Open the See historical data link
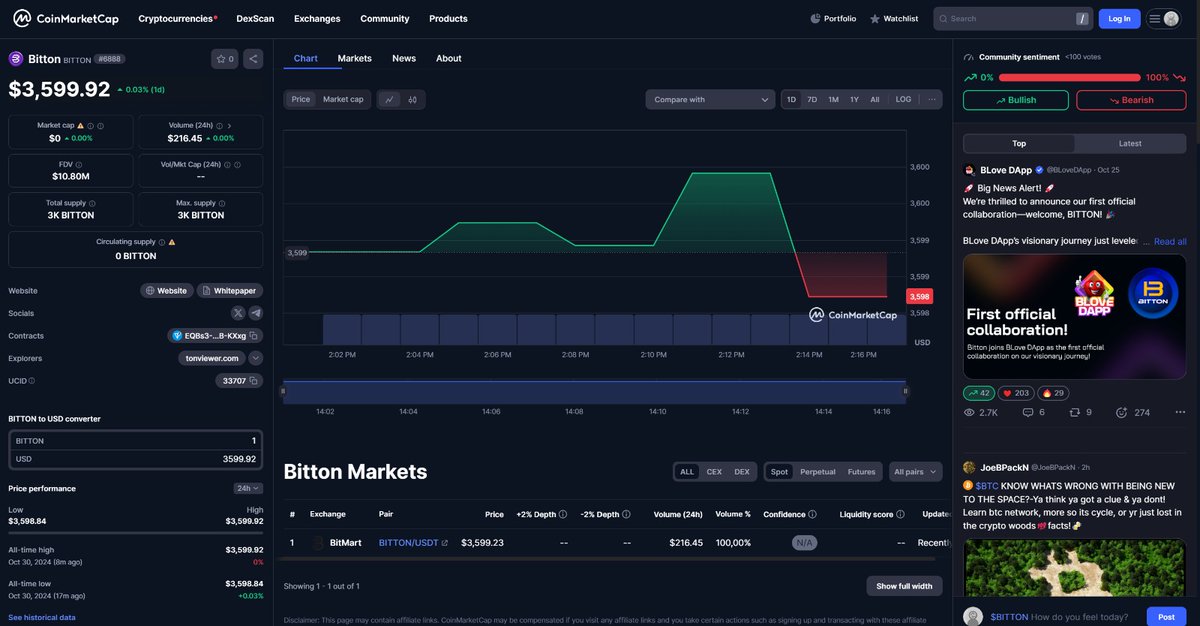Screen dimensions: 1200x626 41,617
